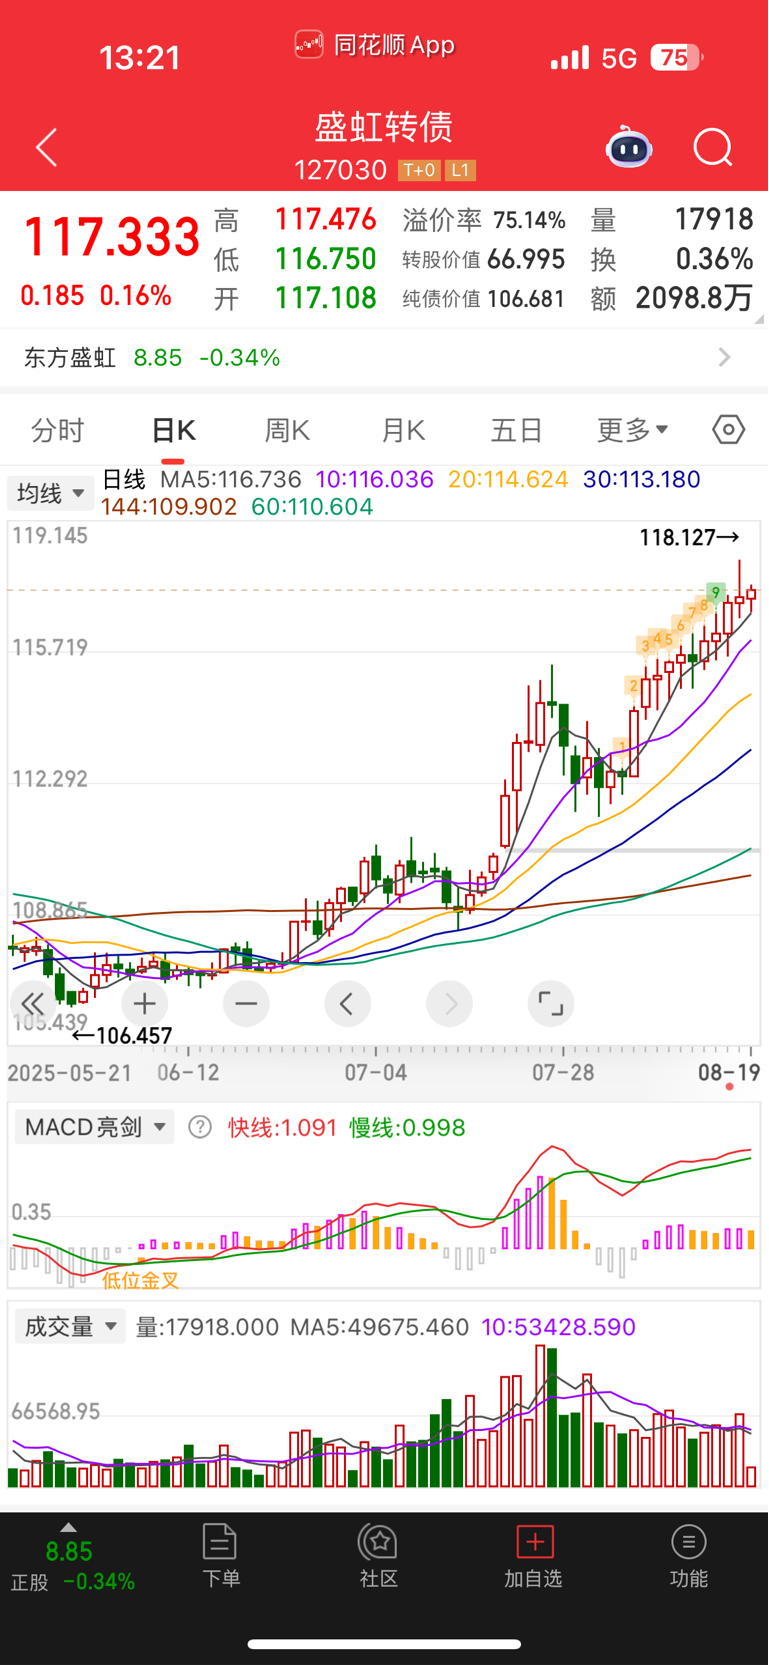
Task: Zoom in chart with plus button
Action: [x=145, y=1003]
